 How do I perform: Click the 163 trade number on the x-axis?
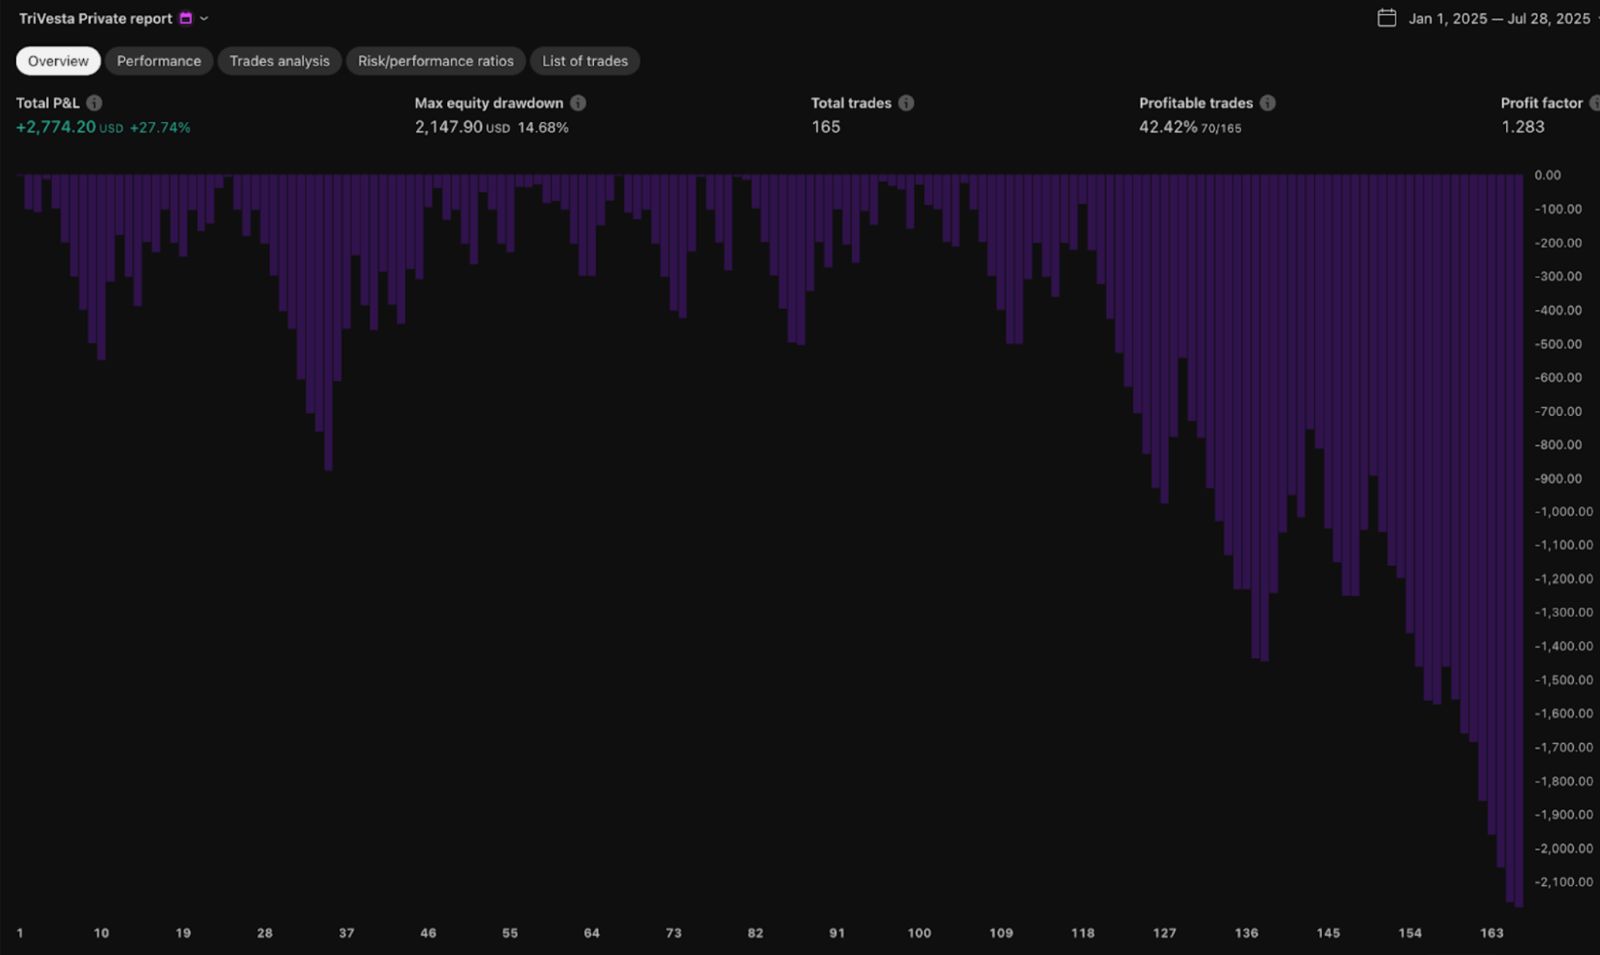(x=1492, y=933)
